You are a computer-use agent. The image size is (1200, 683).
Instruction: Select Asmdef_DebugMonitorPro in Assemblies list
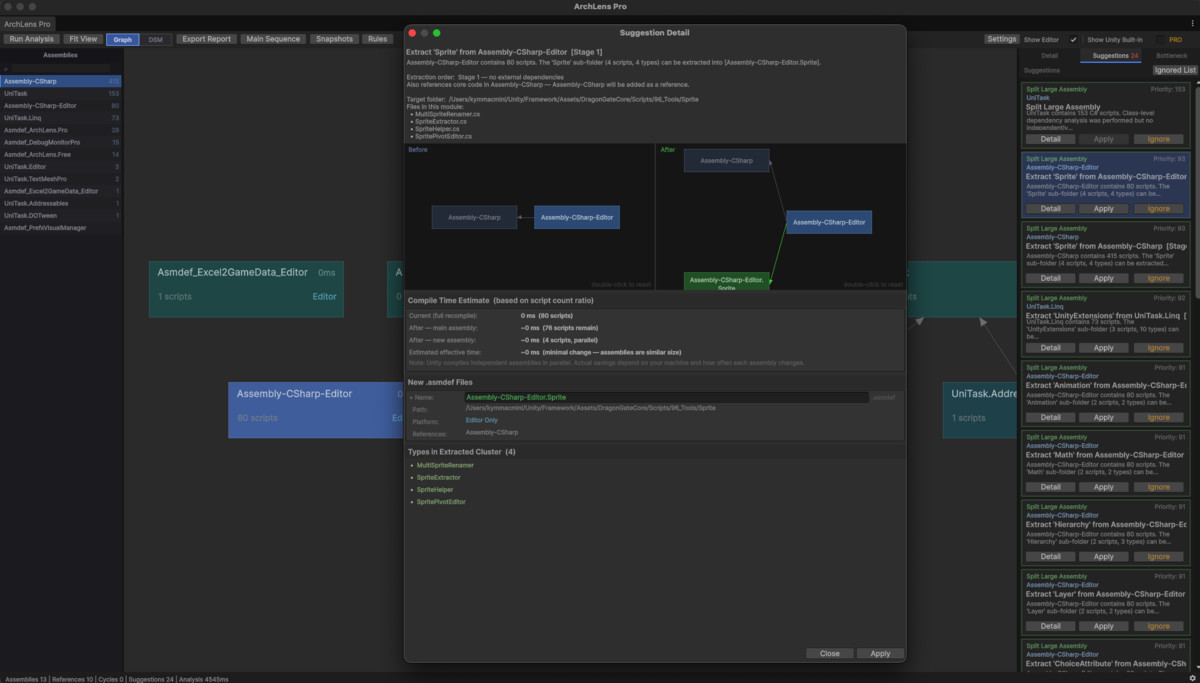click(61, 142)
